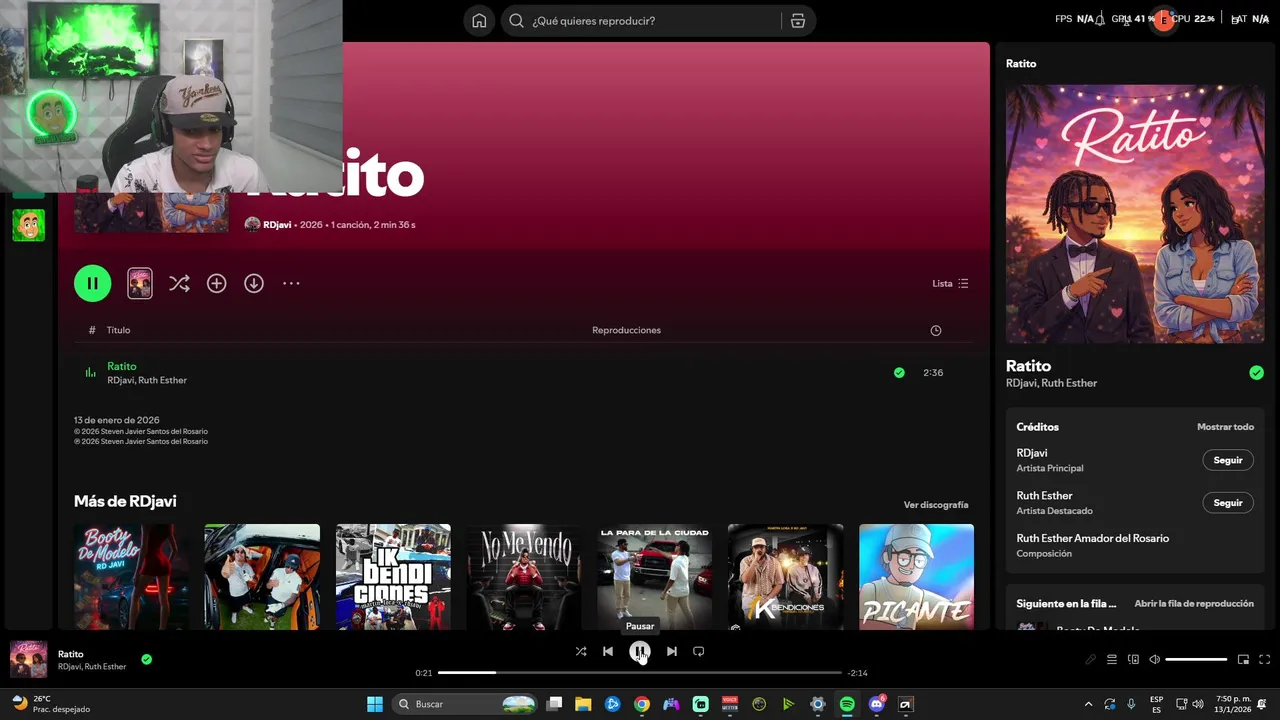Pause the album with the large green button
Screen dimensions: 1280x720
[92, 284]
